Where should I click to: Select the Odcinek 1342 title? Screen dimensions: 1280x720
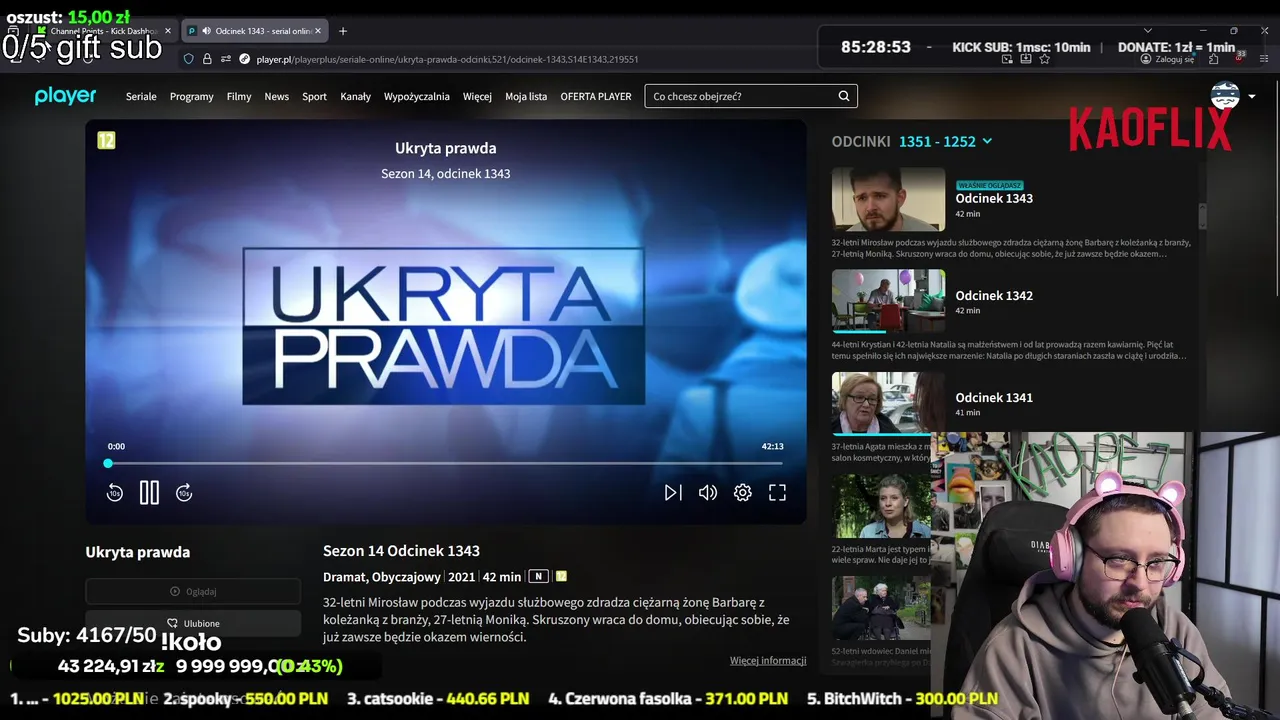coord(994,295)
